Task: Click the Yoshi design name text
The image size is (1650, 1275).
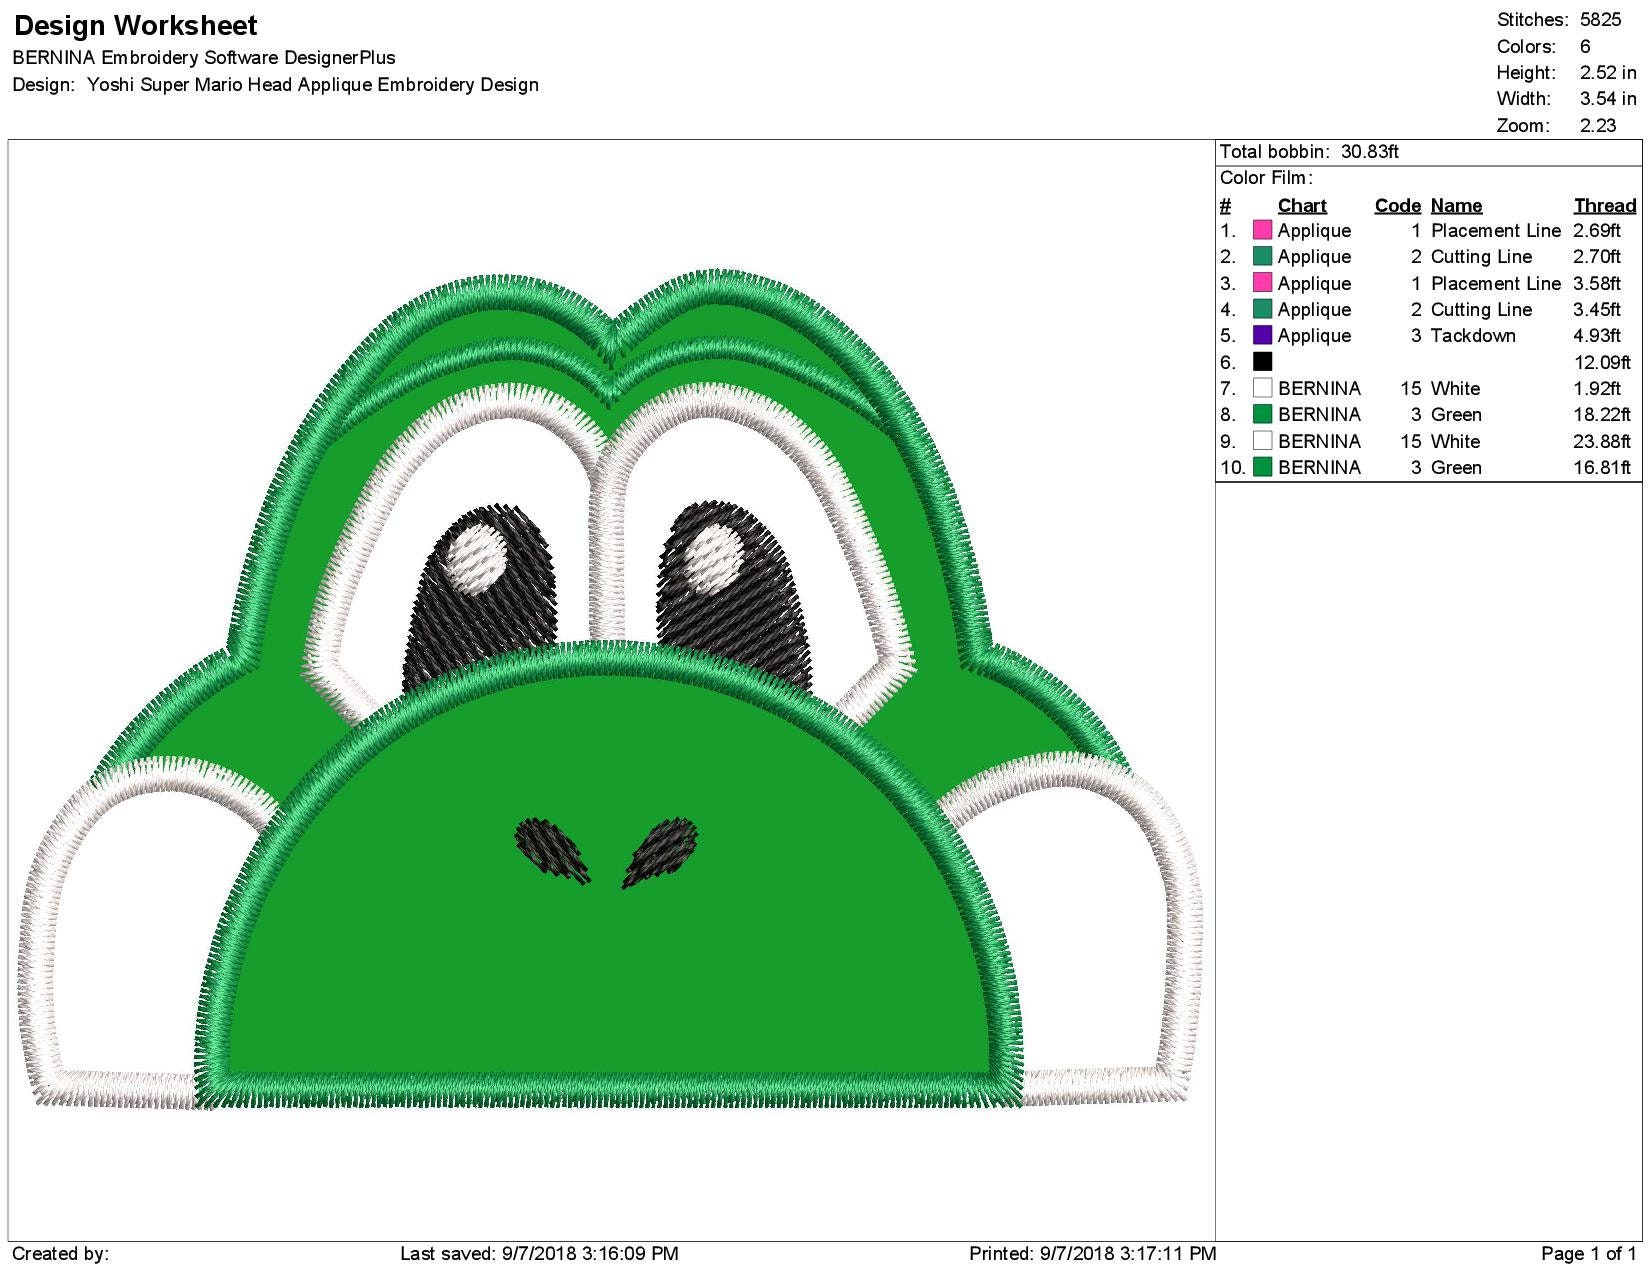Action: (313, 85)
